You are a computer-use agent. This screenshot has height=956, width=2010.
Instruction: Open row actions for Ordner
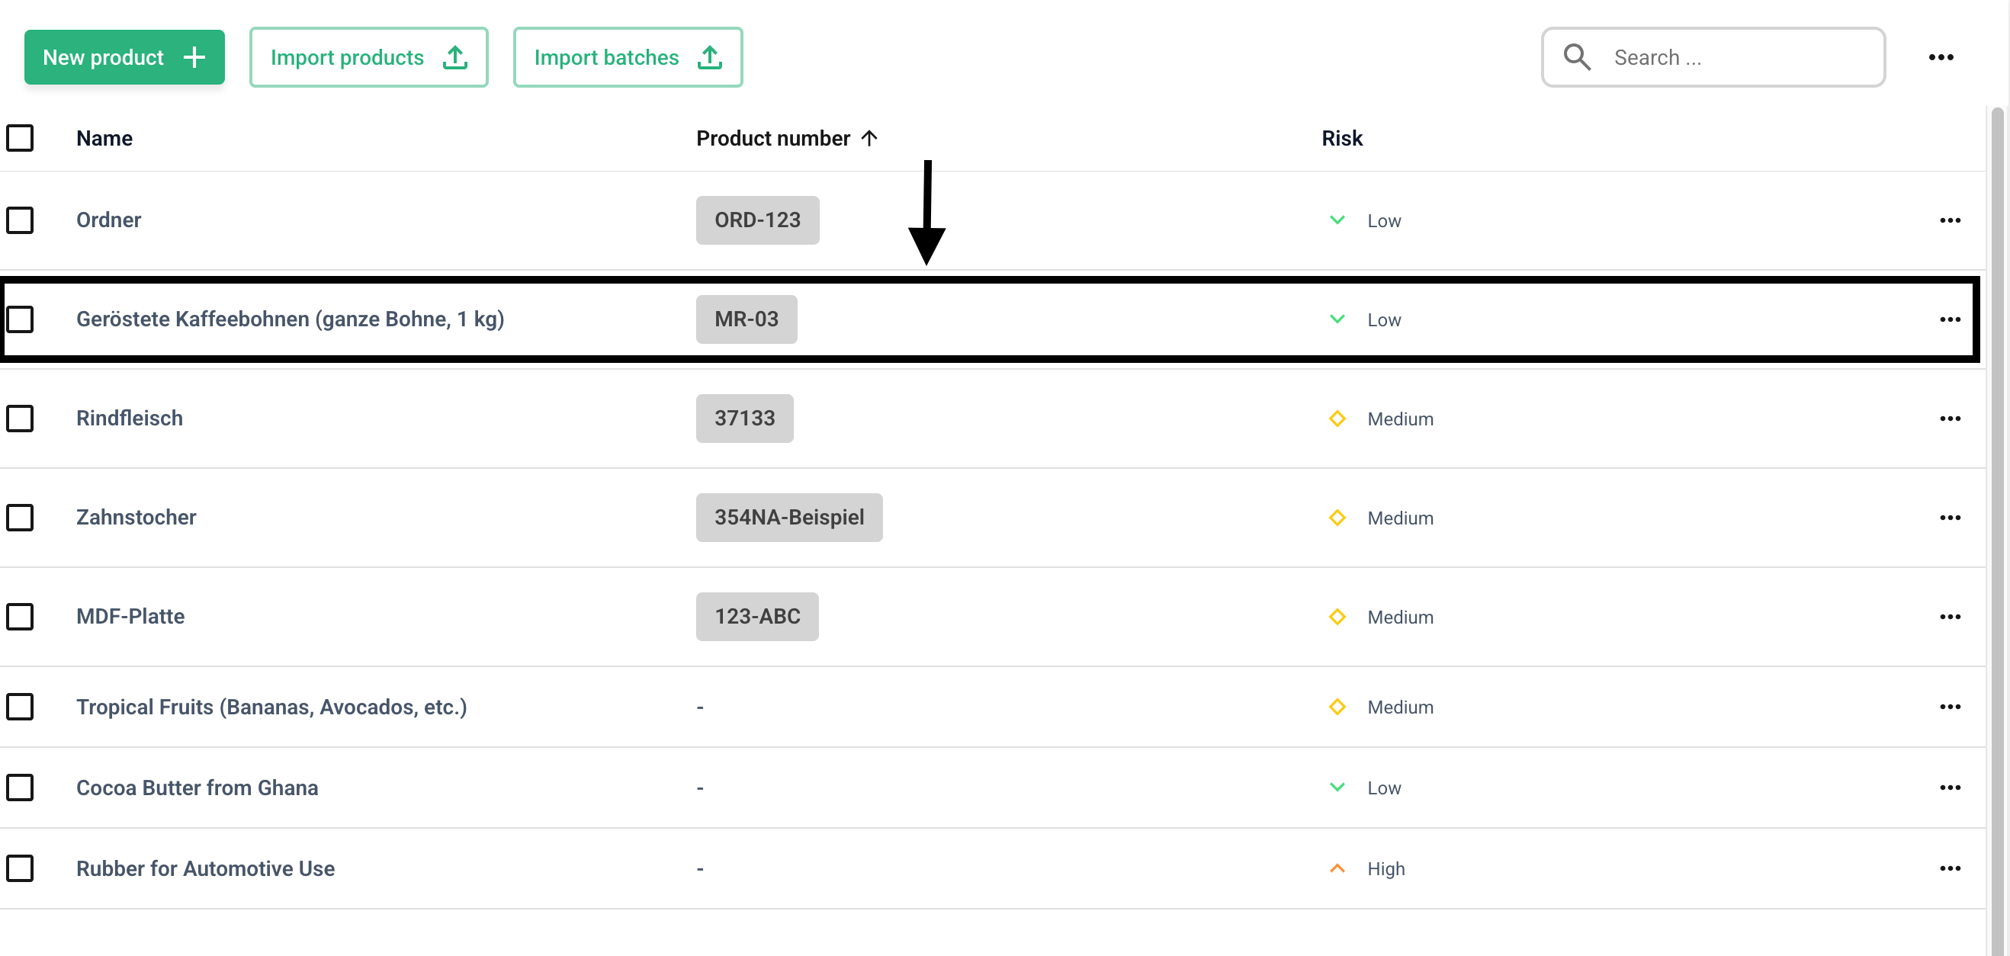coord(1950,220)
